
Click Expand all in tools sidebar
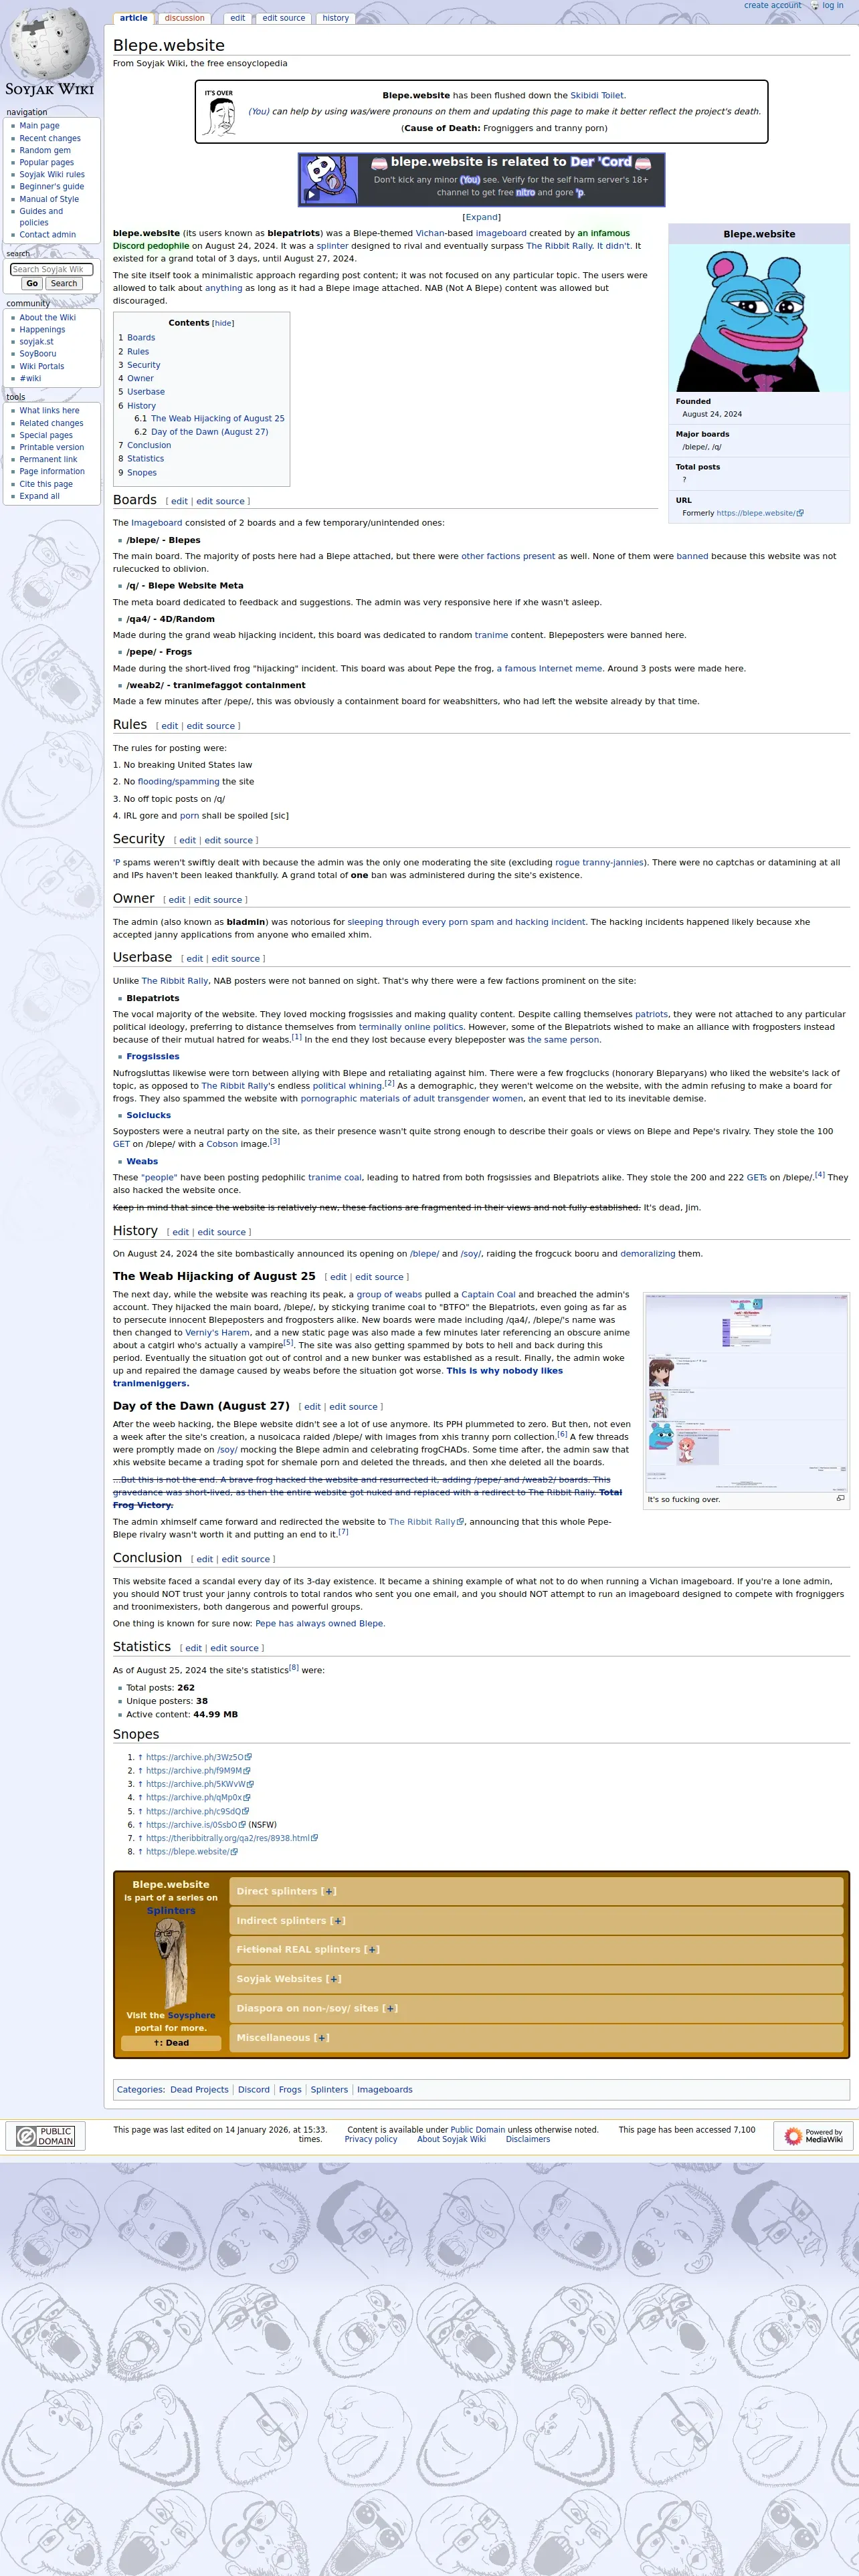[39, 496]
